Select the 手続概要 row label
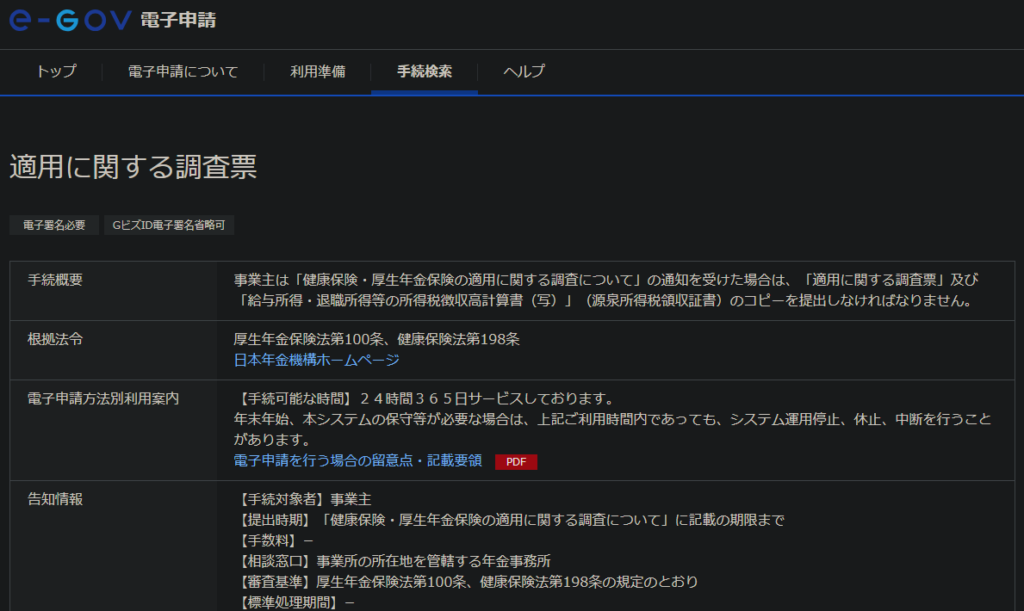The width and height of the screenshot is (1024, 611). [x=55, y=279]
